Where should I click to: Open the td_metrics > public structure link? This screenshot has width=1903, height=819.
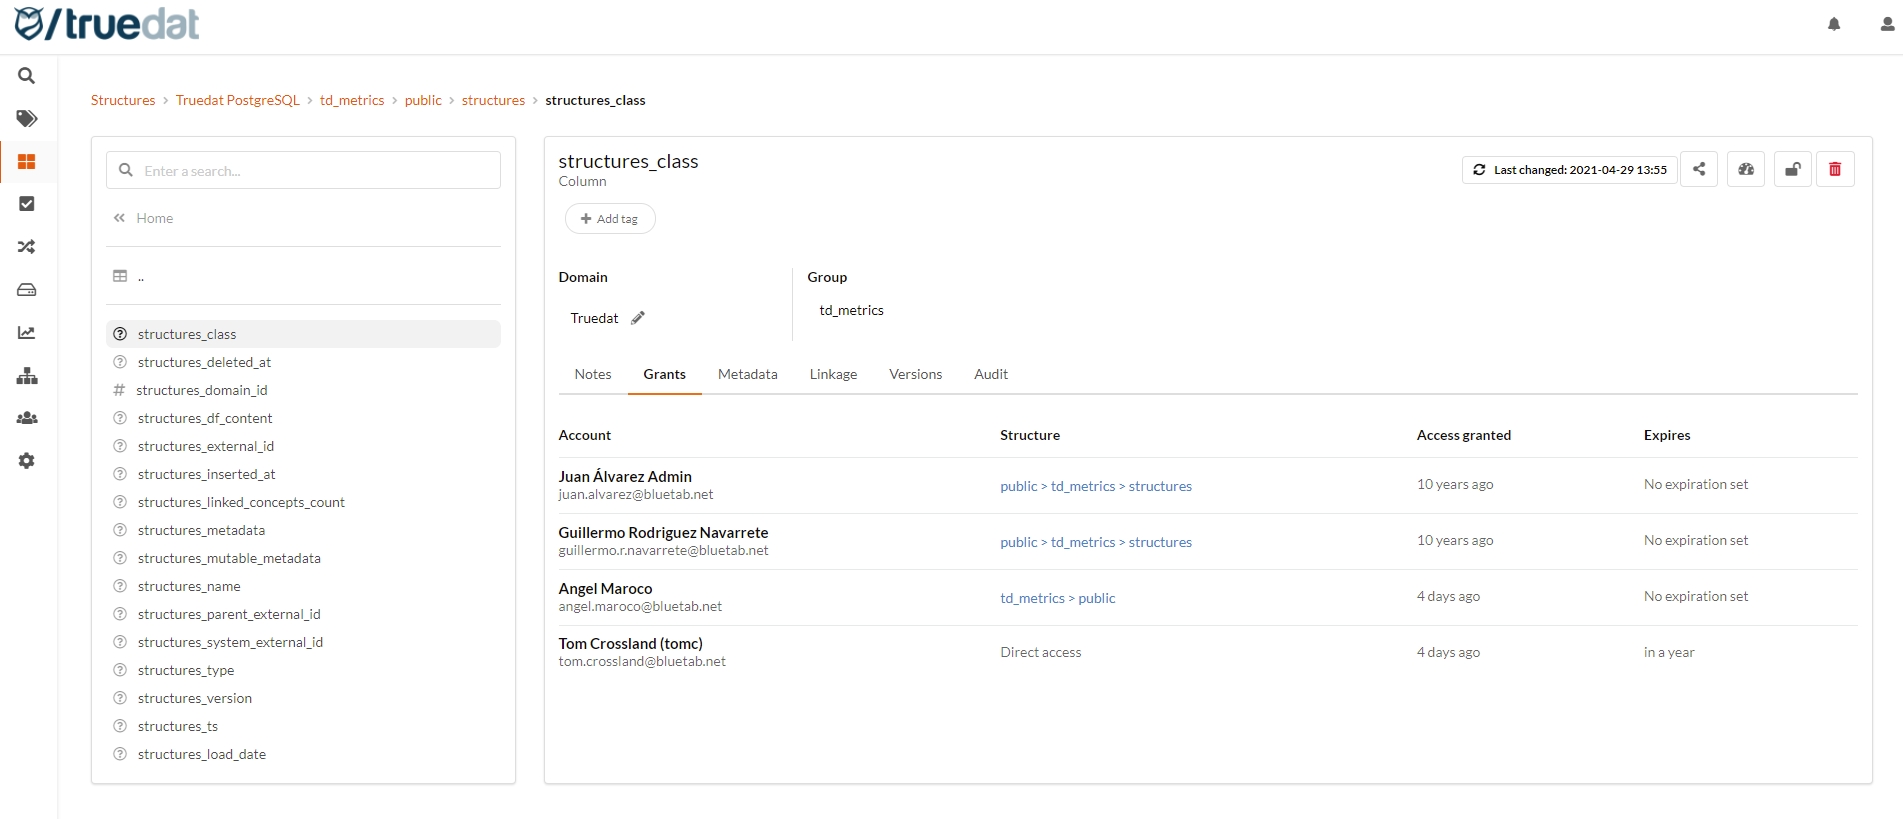pos(1057,598)
